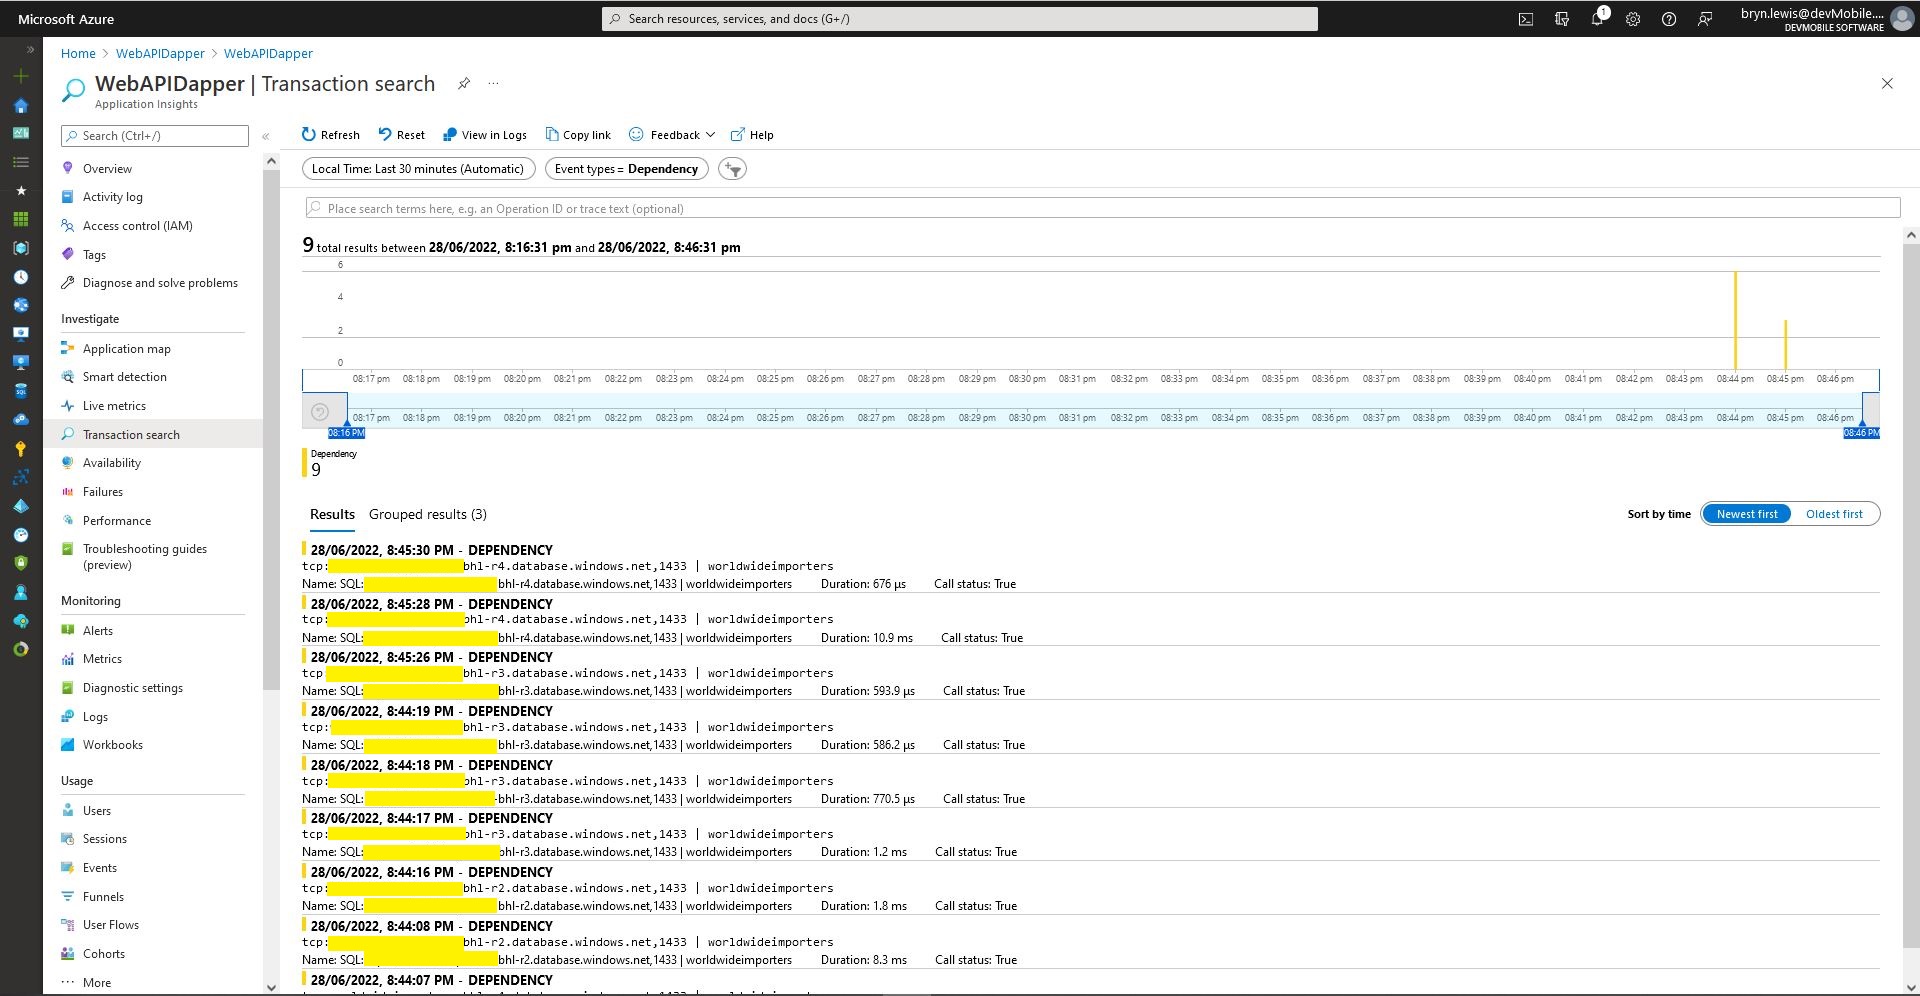Screen dimensions: 1920x996
Task: Open Application map in sidebar
Action: (x=126, y=349)
